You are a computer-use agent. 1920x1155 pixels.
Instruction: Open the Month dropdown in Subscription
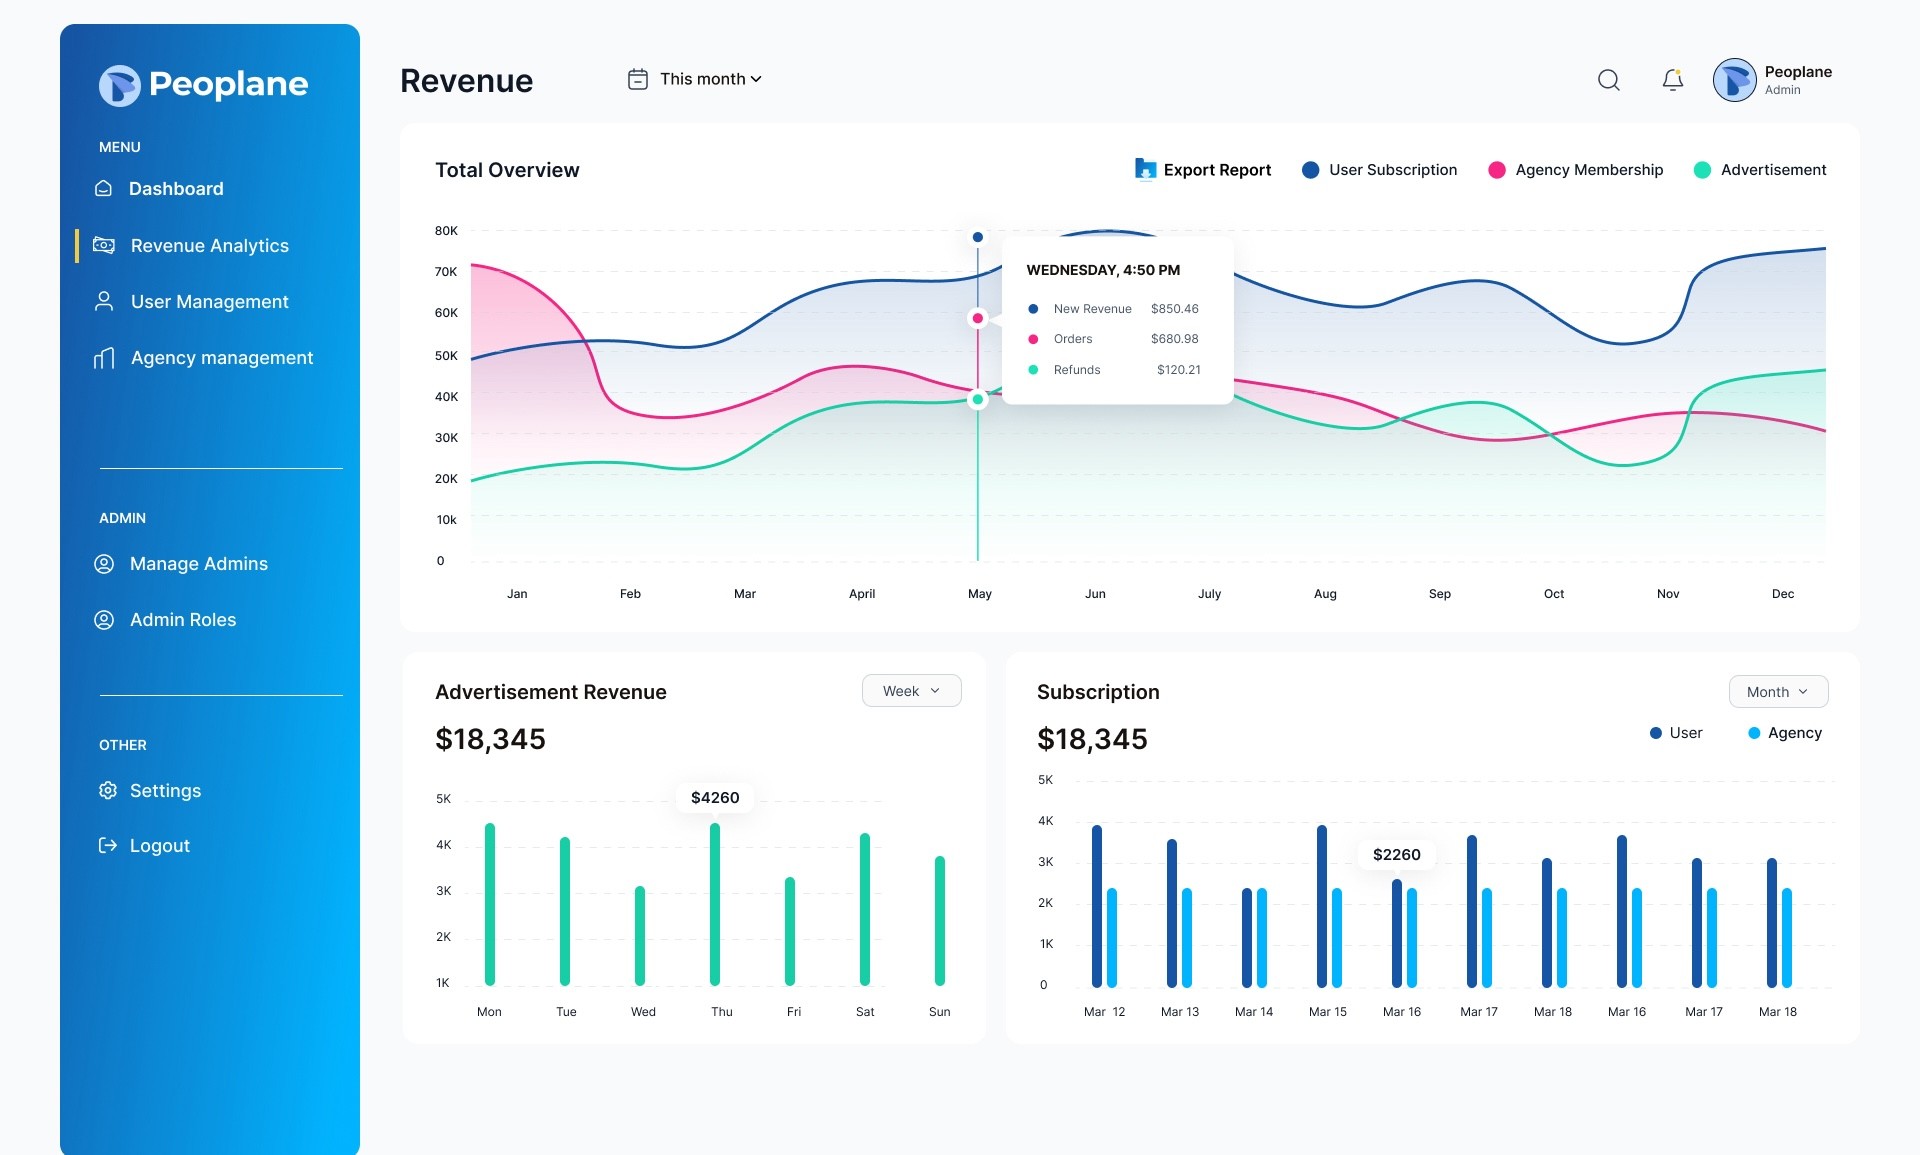point(1778,692)
